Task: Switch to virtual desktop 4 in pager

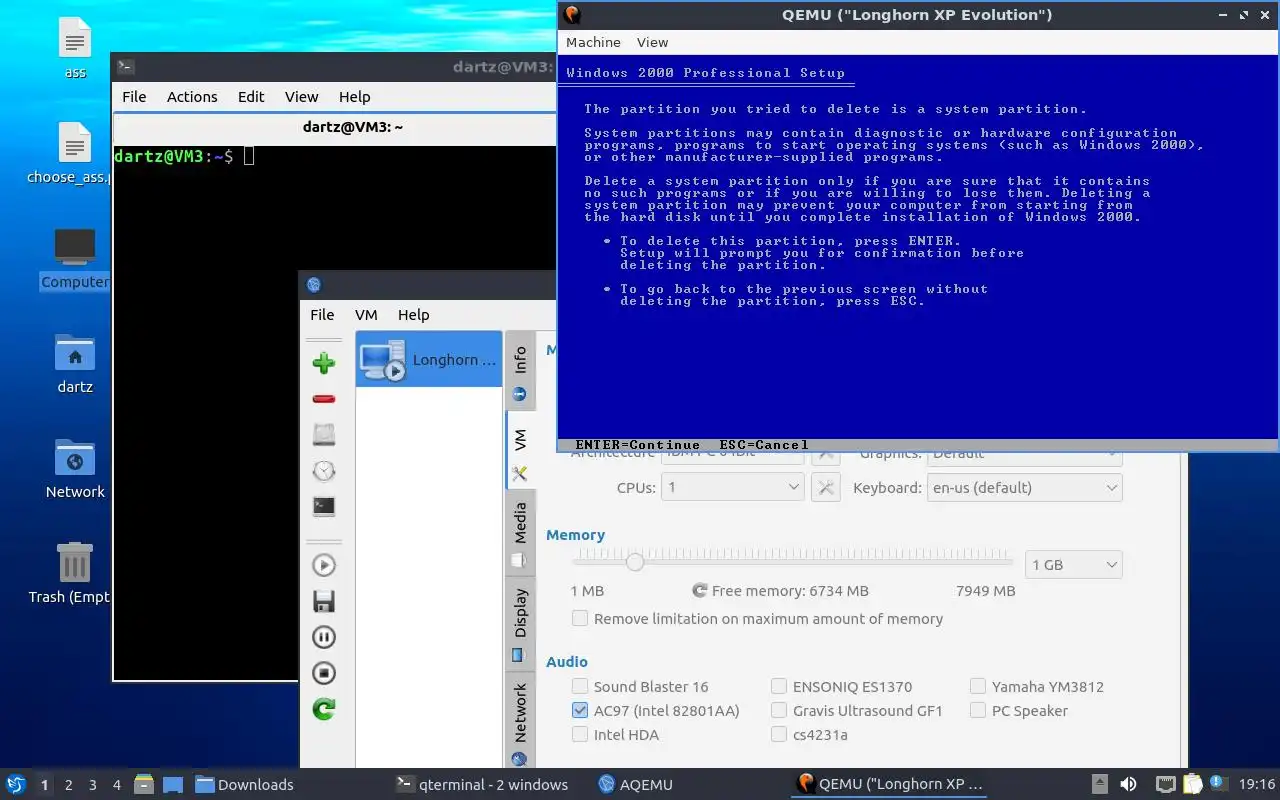Action: [117, 785]
